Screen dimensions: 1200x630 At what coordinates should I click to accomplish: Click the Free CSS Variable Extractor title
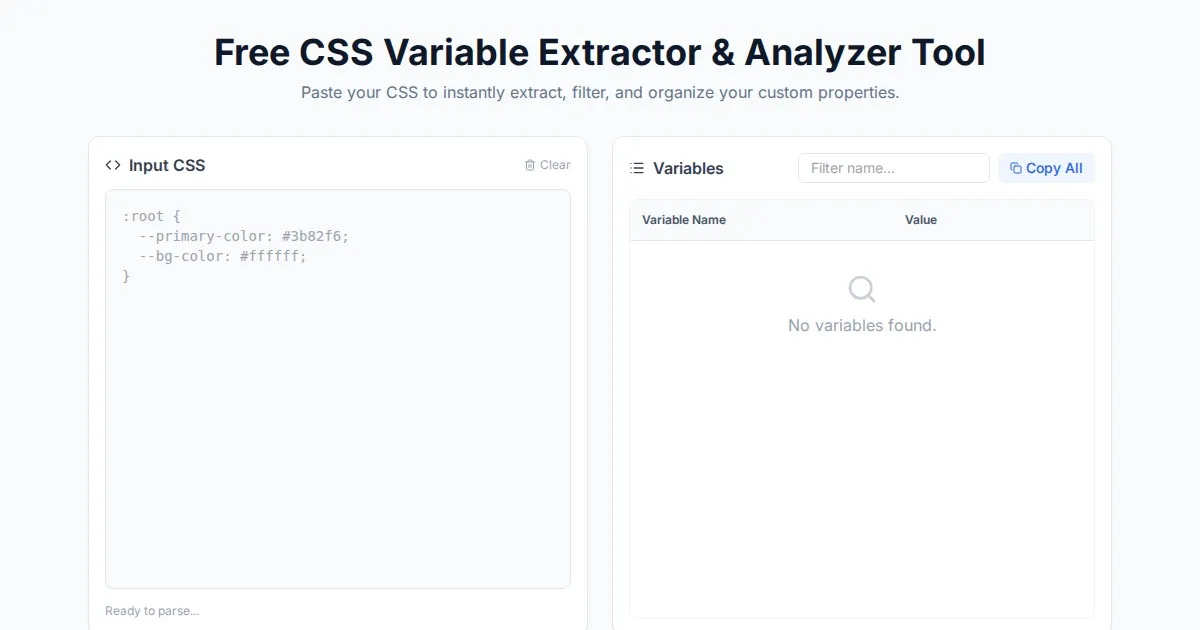[600, 53]
